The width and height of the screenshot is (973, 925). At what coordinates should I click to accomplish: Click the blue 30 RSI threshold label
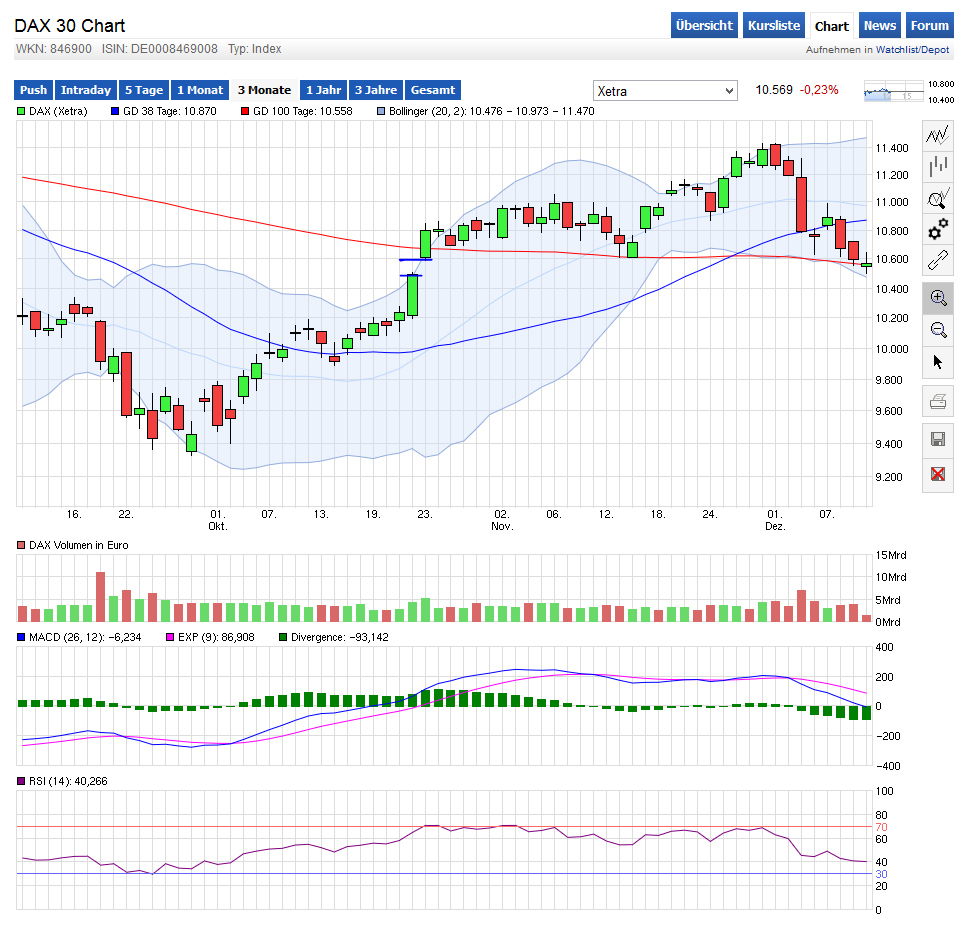[x=881, y=874]
